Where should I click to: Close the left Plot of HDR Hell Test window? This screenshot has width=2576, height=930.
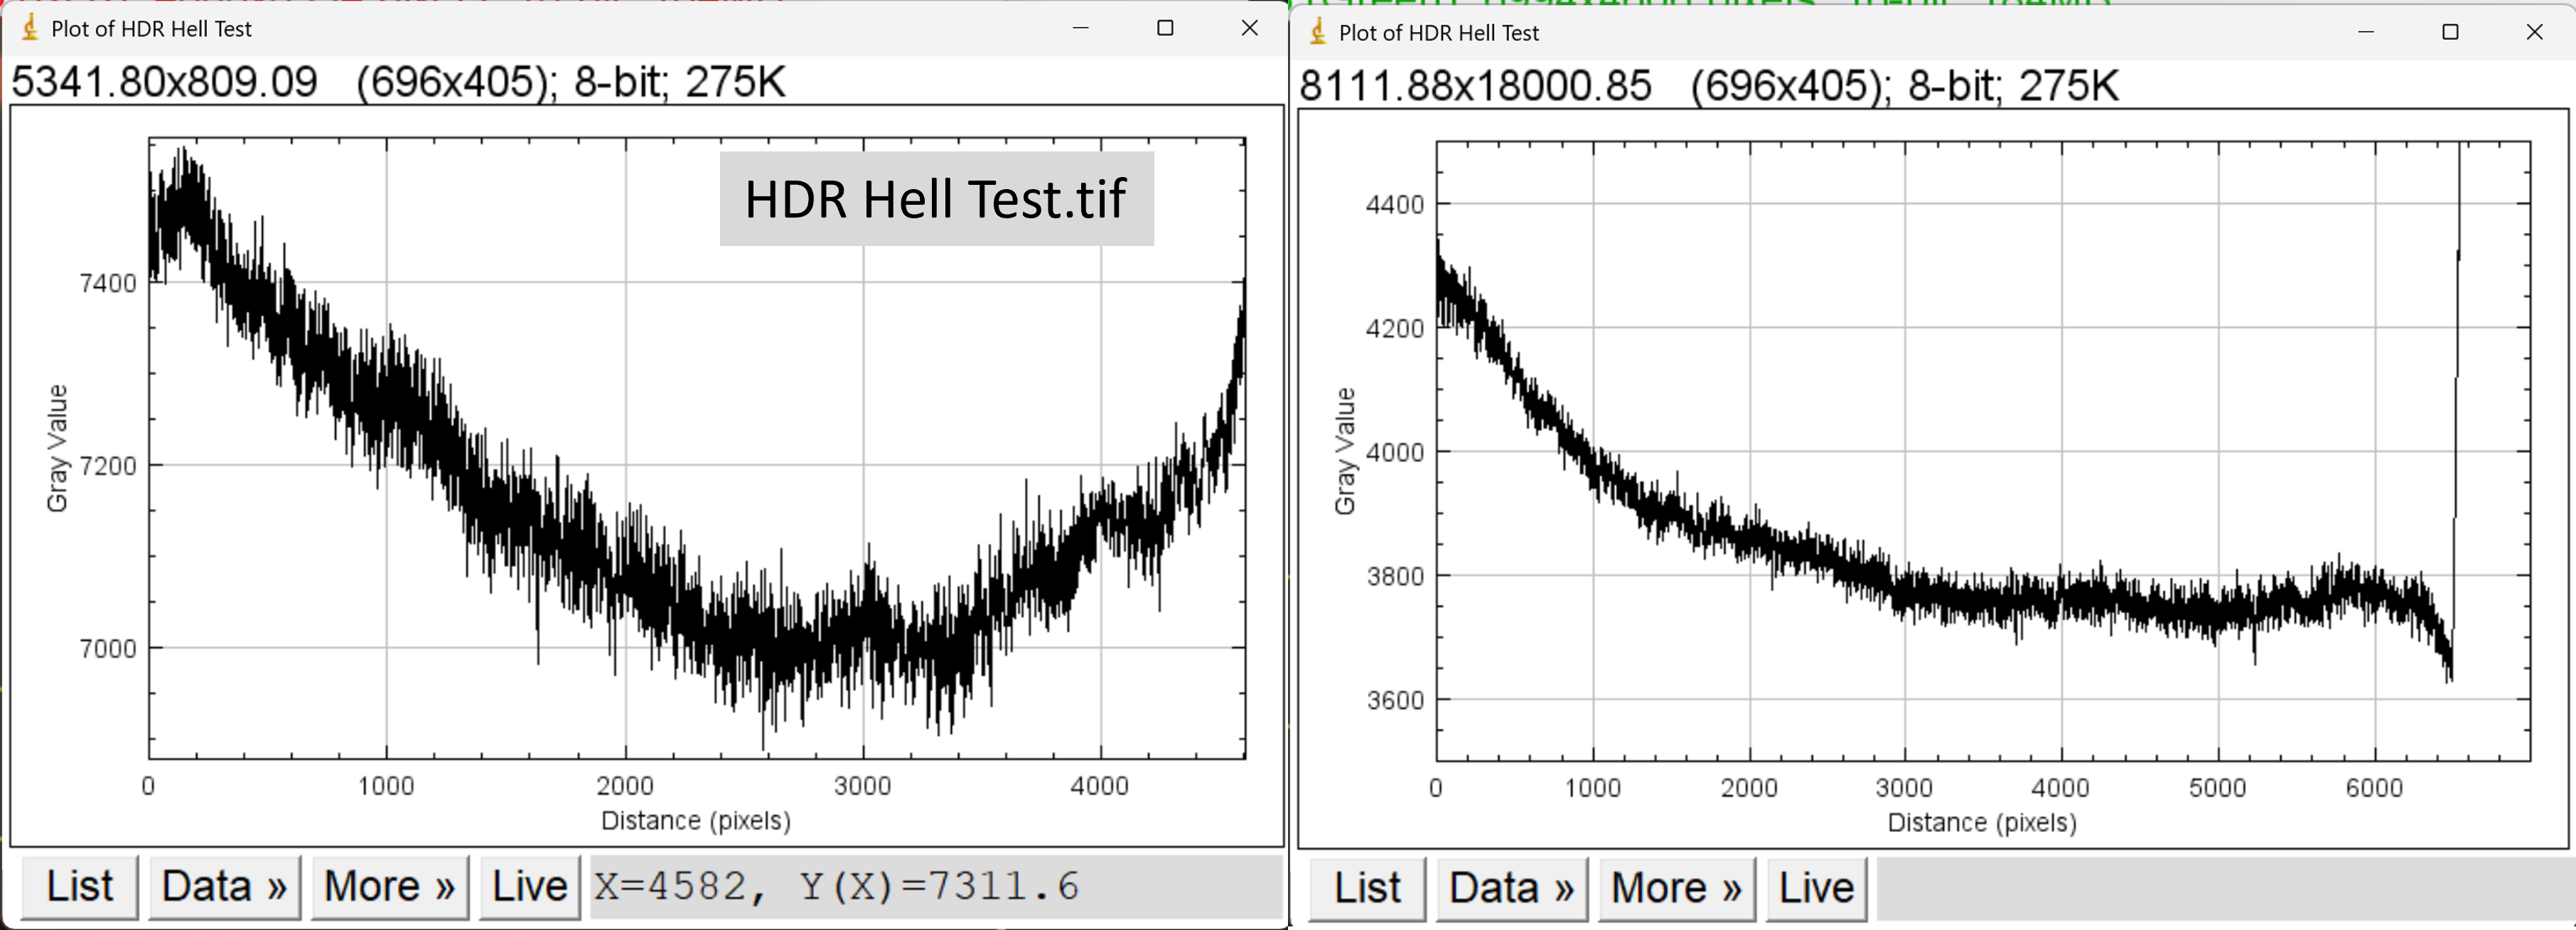(1250, 28)
